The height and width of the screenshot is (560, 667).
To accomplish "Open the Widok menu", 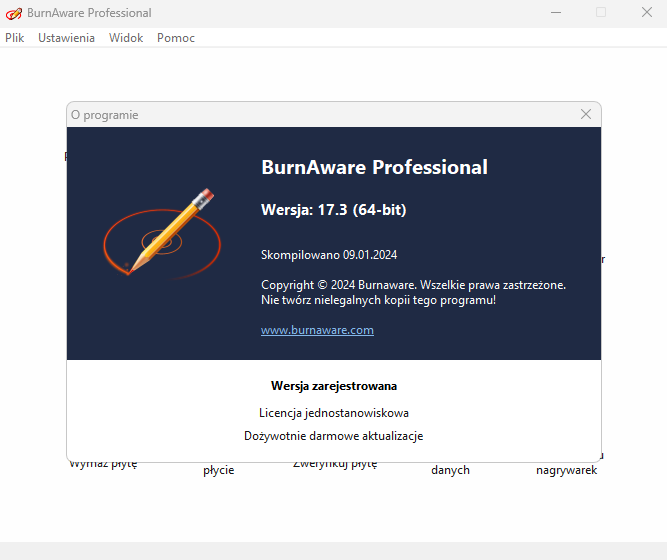I will (x=126, y=38).
